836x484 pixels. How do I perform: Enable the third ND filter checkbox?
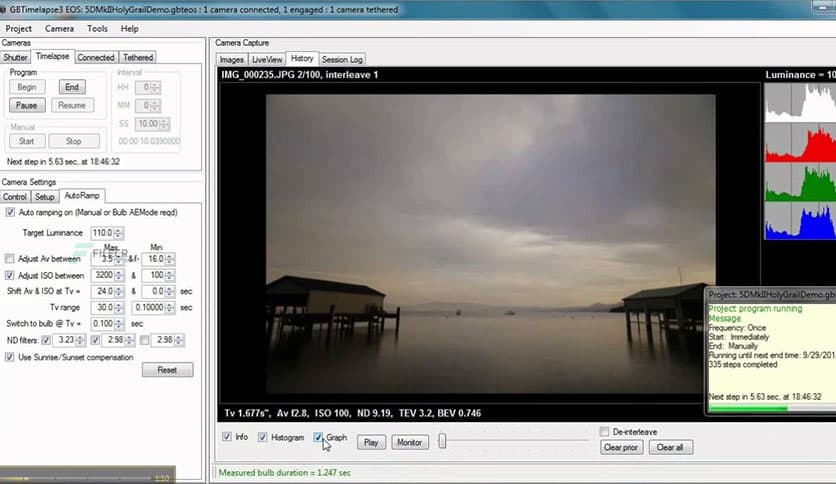point(144,340)
